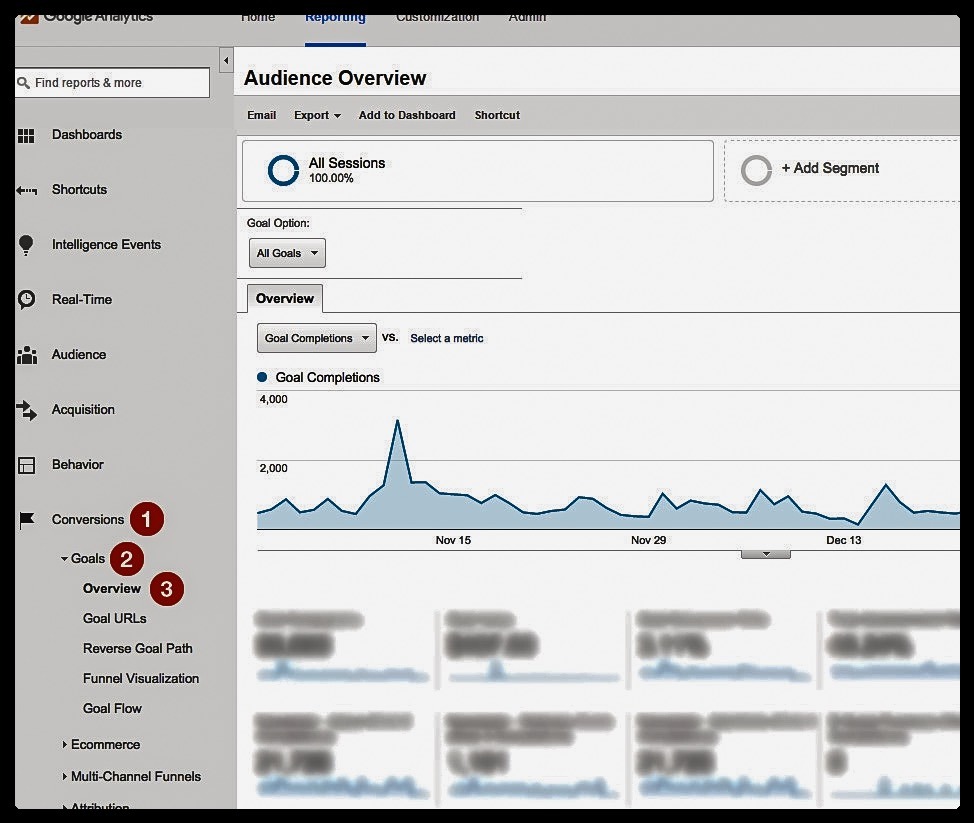Open Reverse Goal Path report

pos(138,648)
